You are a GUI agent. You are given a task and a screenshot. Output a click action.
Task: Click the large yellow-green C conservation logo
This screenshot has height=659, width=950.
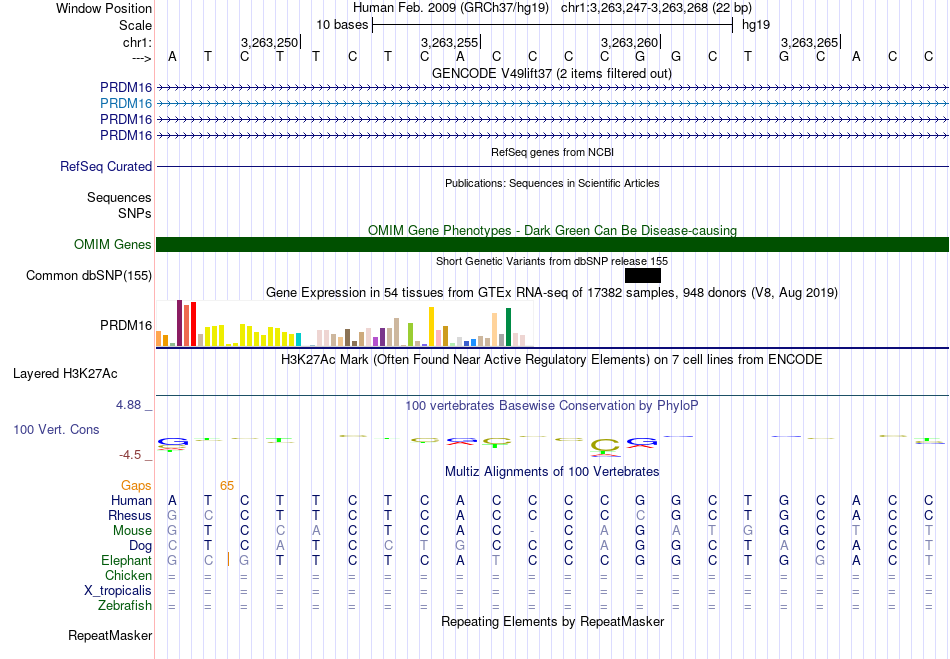click(x=605, y=447)
